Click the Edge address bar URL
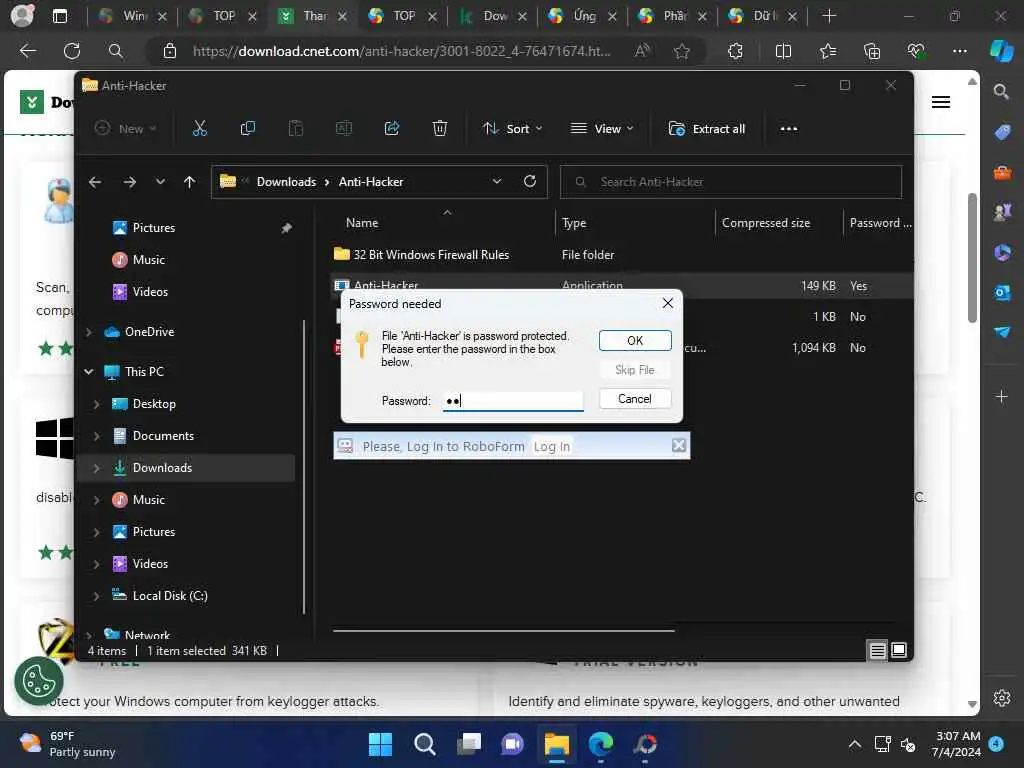The height and width of the screenshot is (768, 1024). [402, 51]
